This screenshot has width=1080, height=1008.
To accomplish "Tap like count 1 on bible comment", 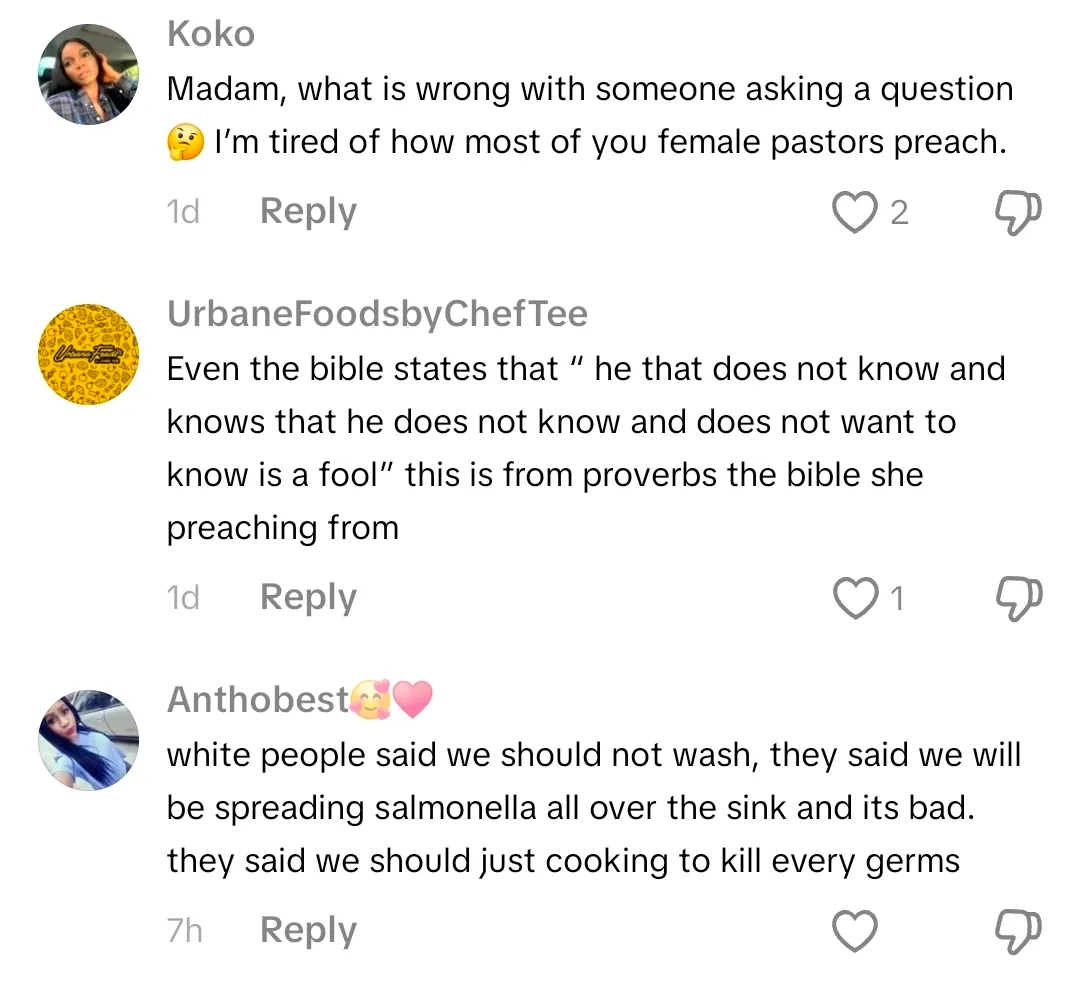I will pos(897,598).
